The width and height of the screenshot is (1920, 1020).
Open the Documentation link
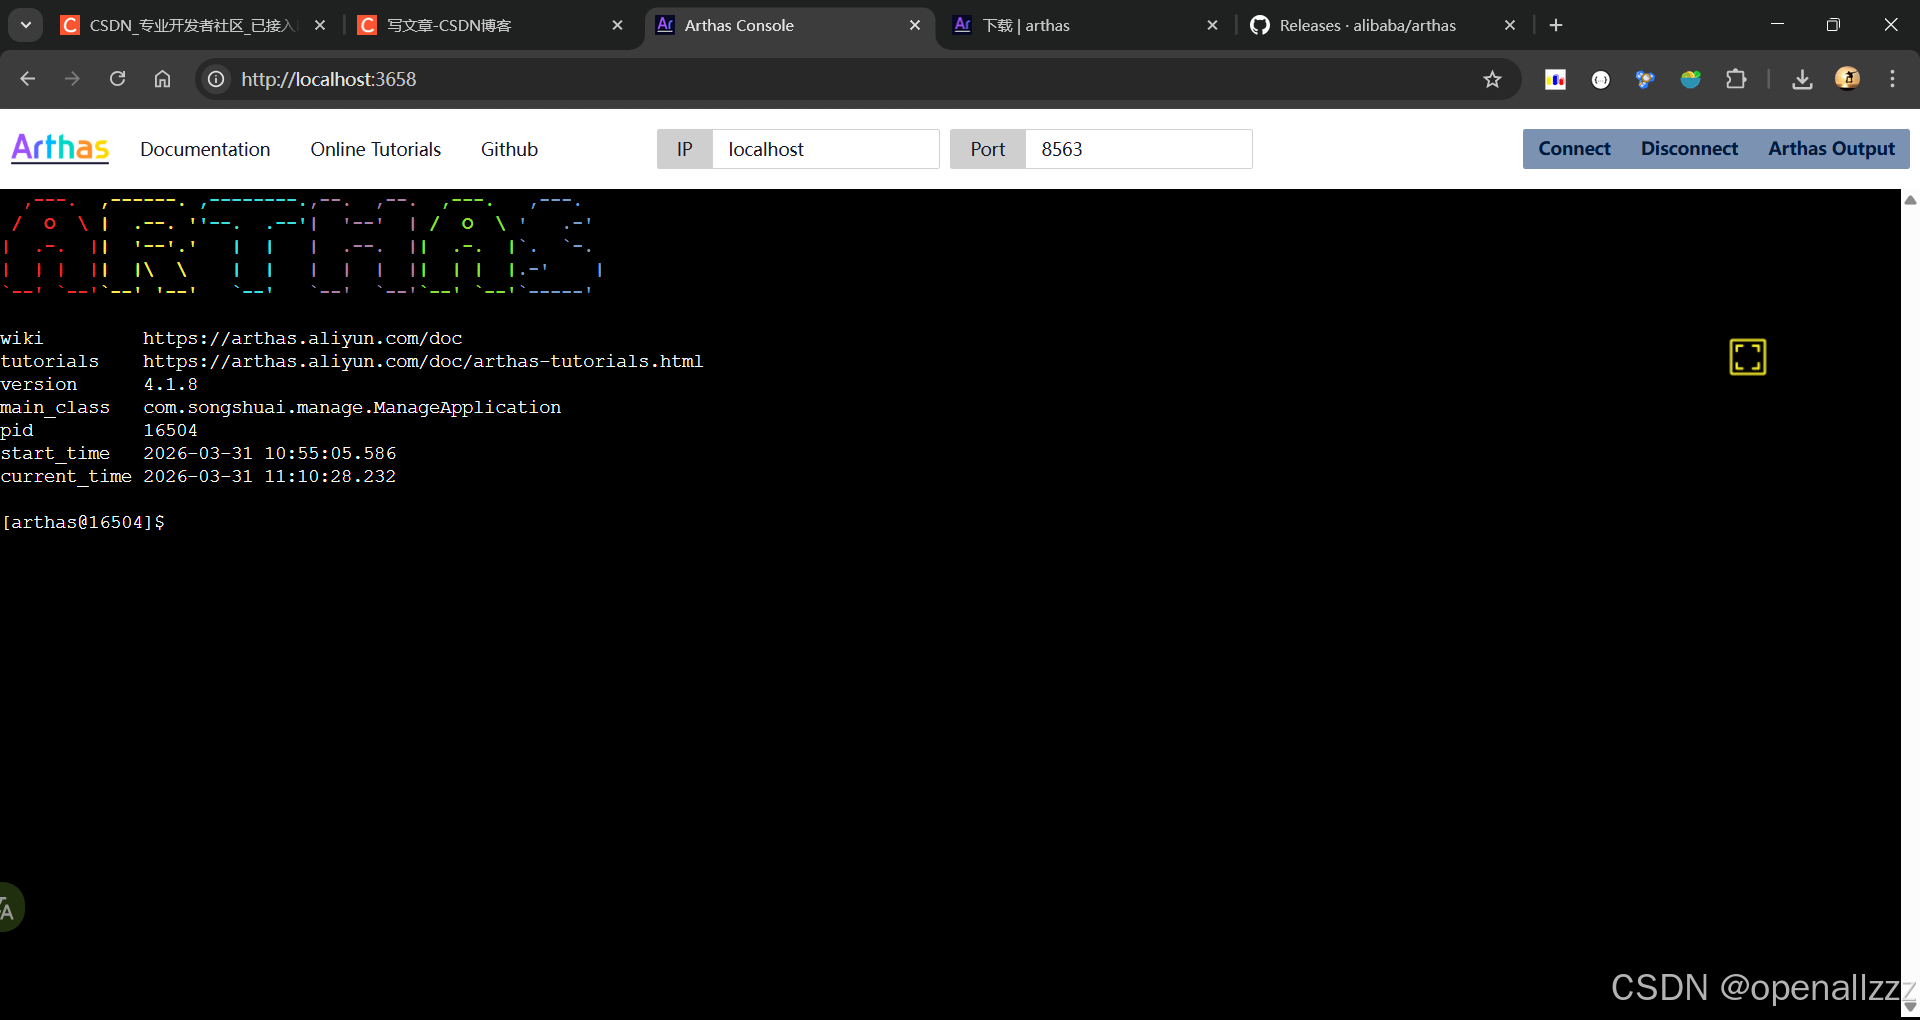[x=205, y=149]
